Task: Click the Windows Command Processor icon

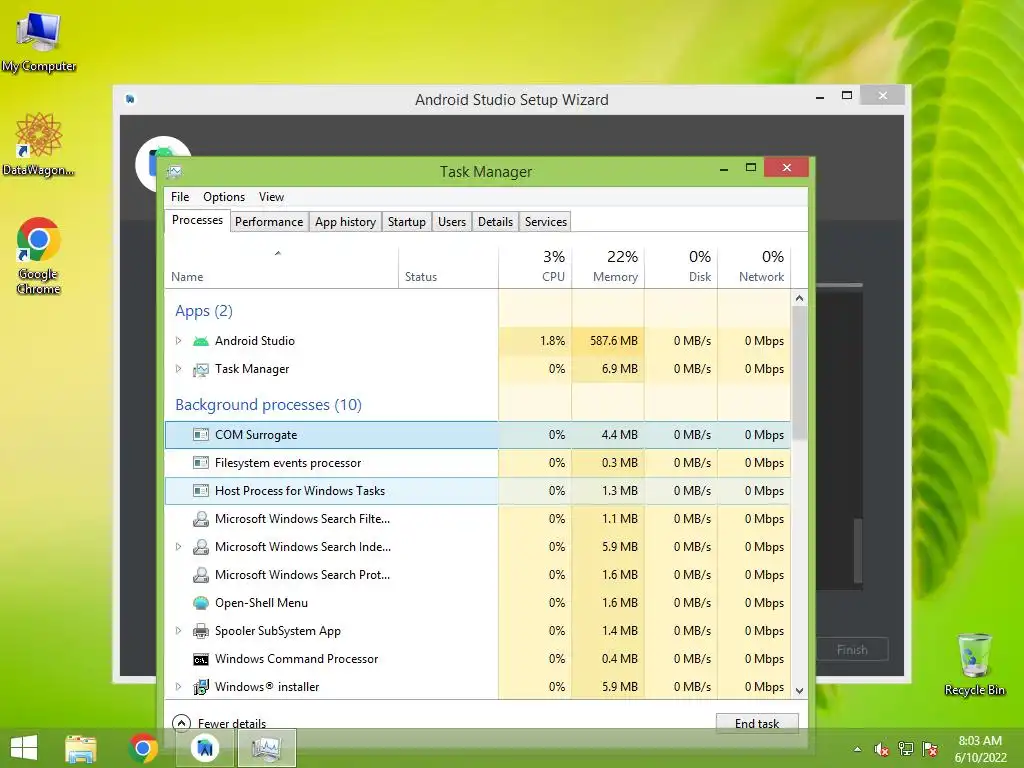Action: pos(201,660)
